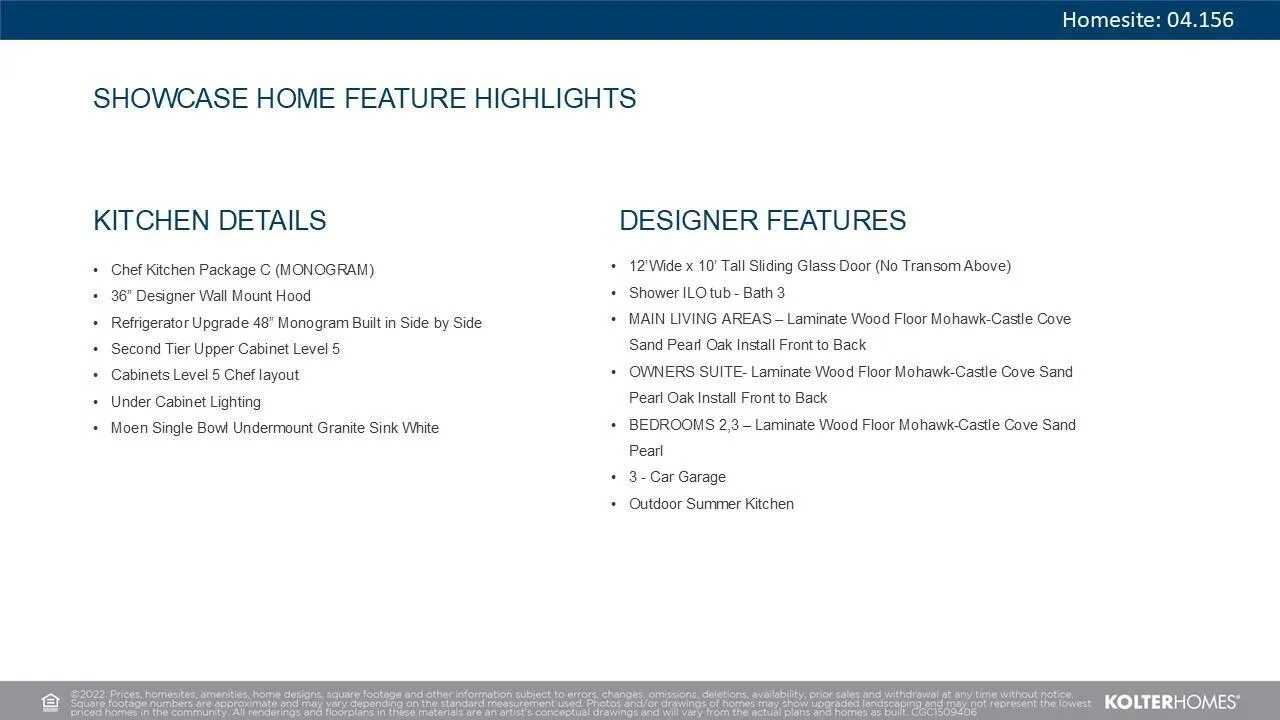Click the Kolter Homes logo
The width and height of the screenshot is (1280, 720).
1171,702
